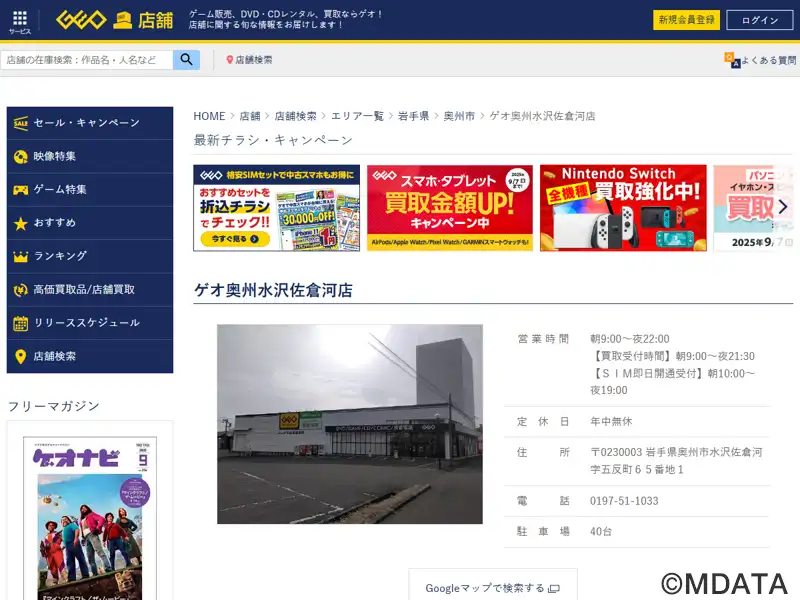800x600 pixels.
Task: Open リリーススケジュール sidebar menu item
Action: (90, 323)
